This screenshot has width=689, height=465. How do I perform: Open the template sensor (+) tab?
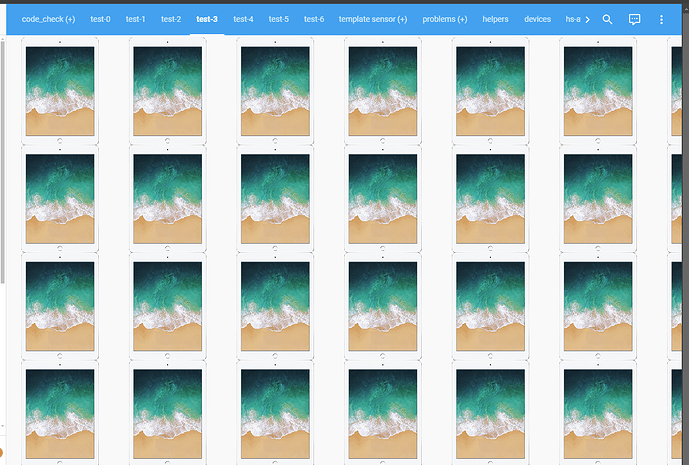coord(373,19)
